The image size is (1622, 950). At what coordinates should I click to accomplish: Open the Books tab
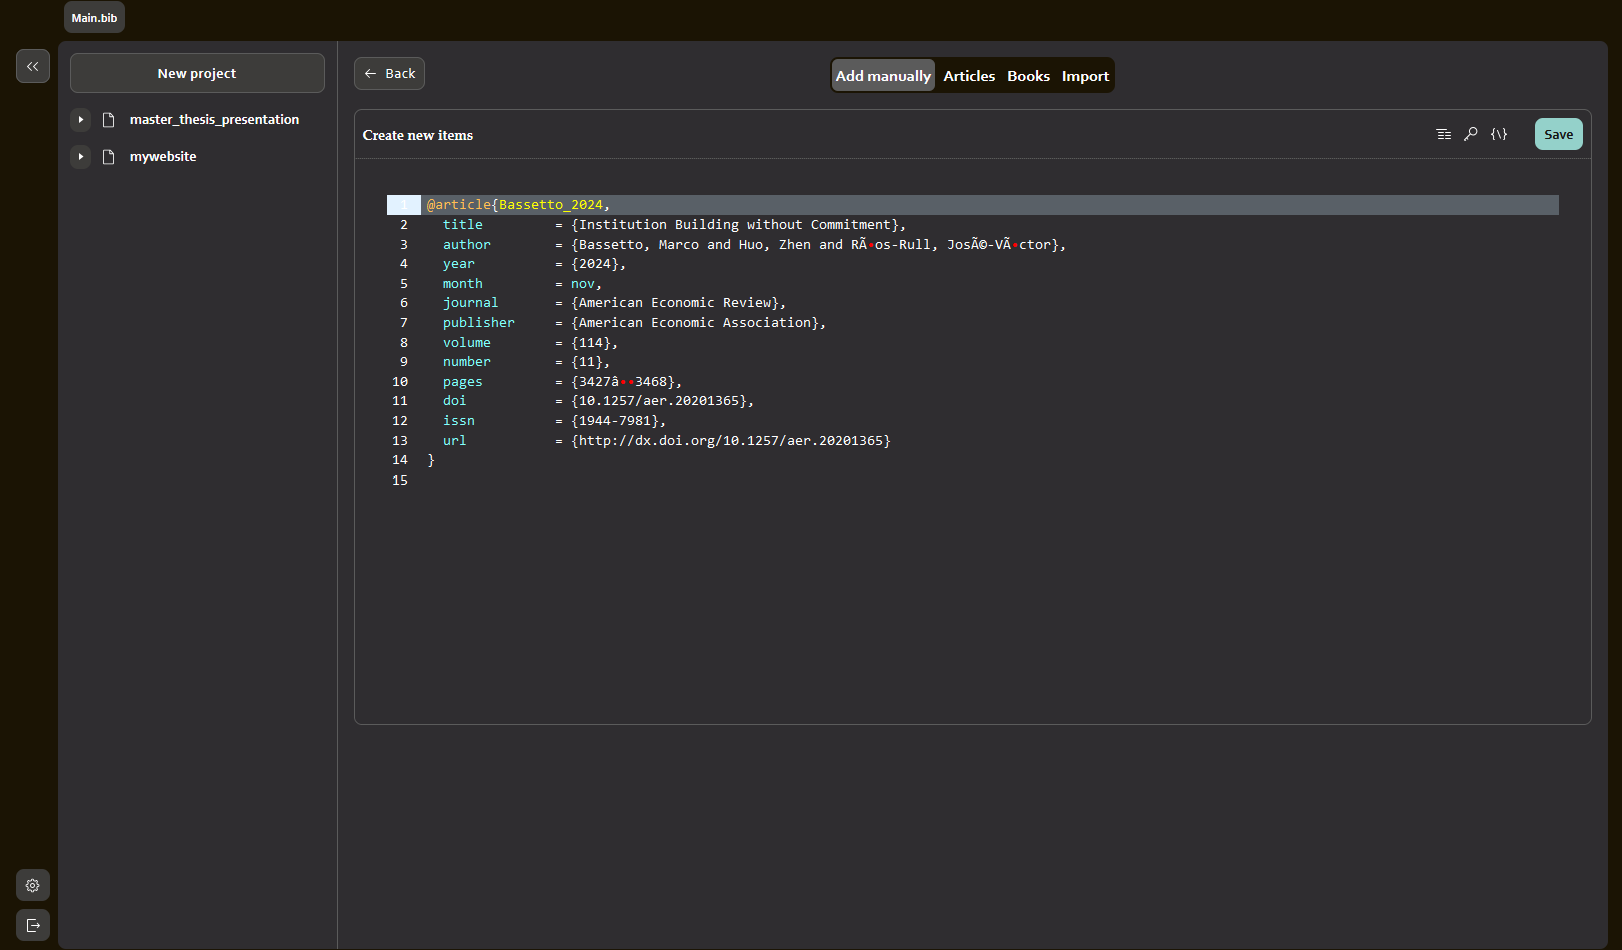(x=1028, y=76)
